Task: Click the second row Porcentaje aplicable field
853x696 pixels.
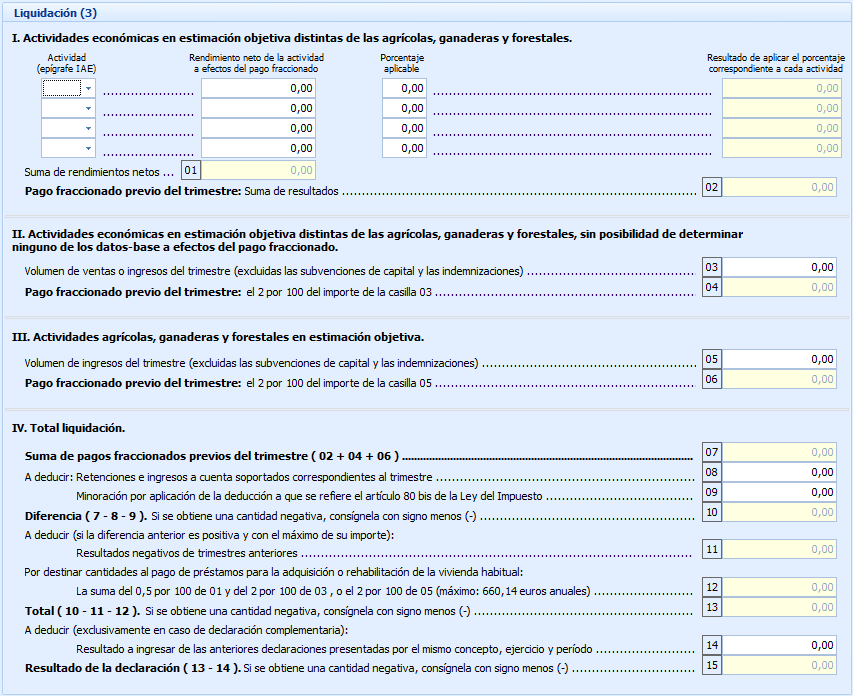Action: click(x=404, y=108)
